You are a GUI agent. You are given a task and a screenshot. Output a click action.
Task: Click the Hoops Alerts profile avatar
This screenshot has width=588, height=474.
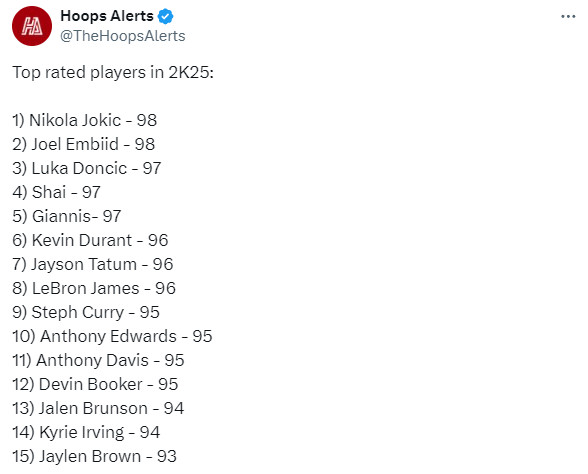pyautogui.click(x=32, y=26)
